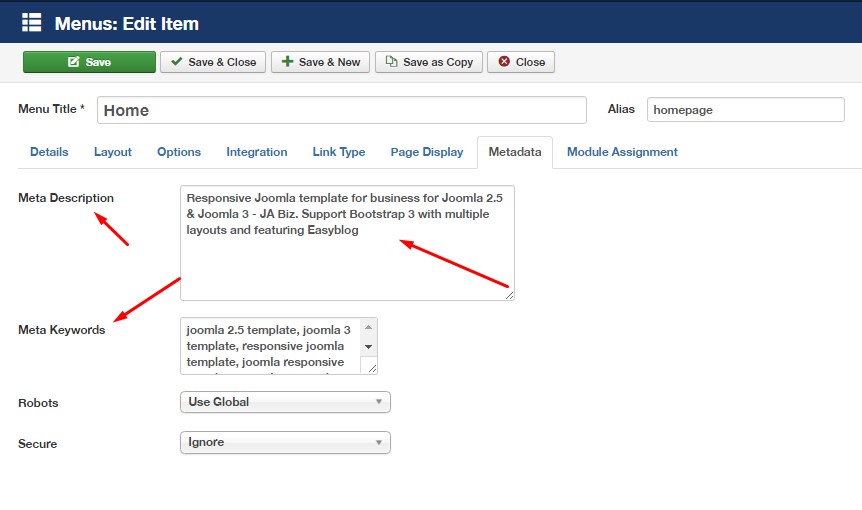Click Meta Keywords scrollbar down arrow
Image resolution: width=862 pixels, height=510 pixels.
coord(368,347)
